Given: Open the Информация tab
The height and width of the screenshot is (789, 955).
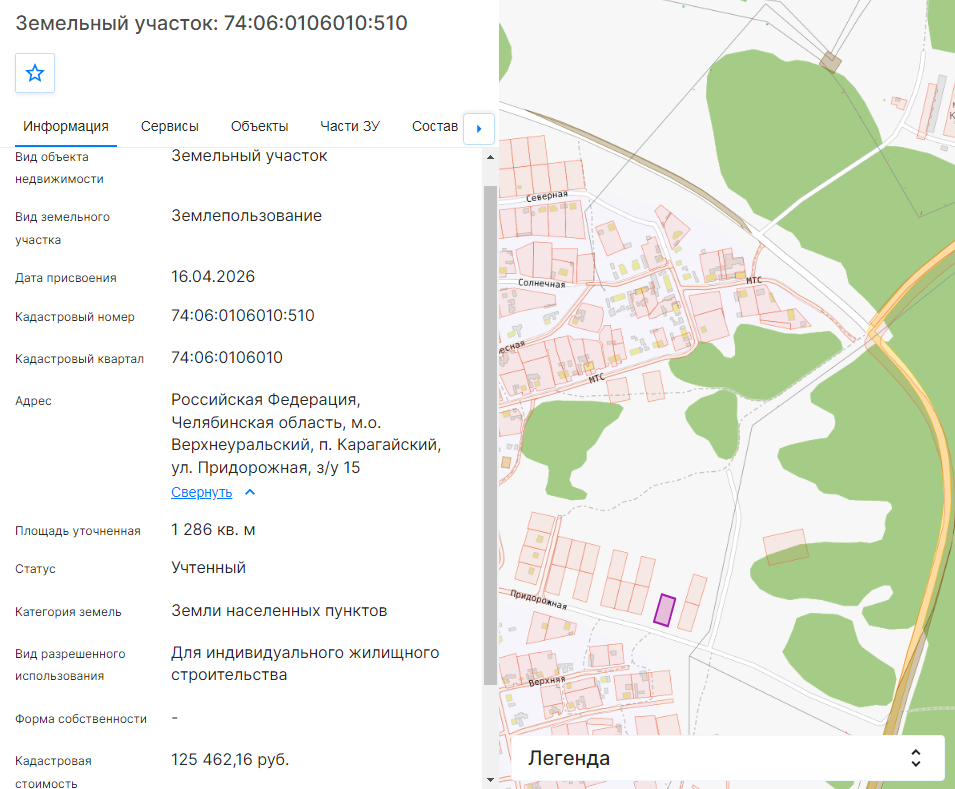Looking at the screenshot, I should pyautogui.click(x=66, y=126).
